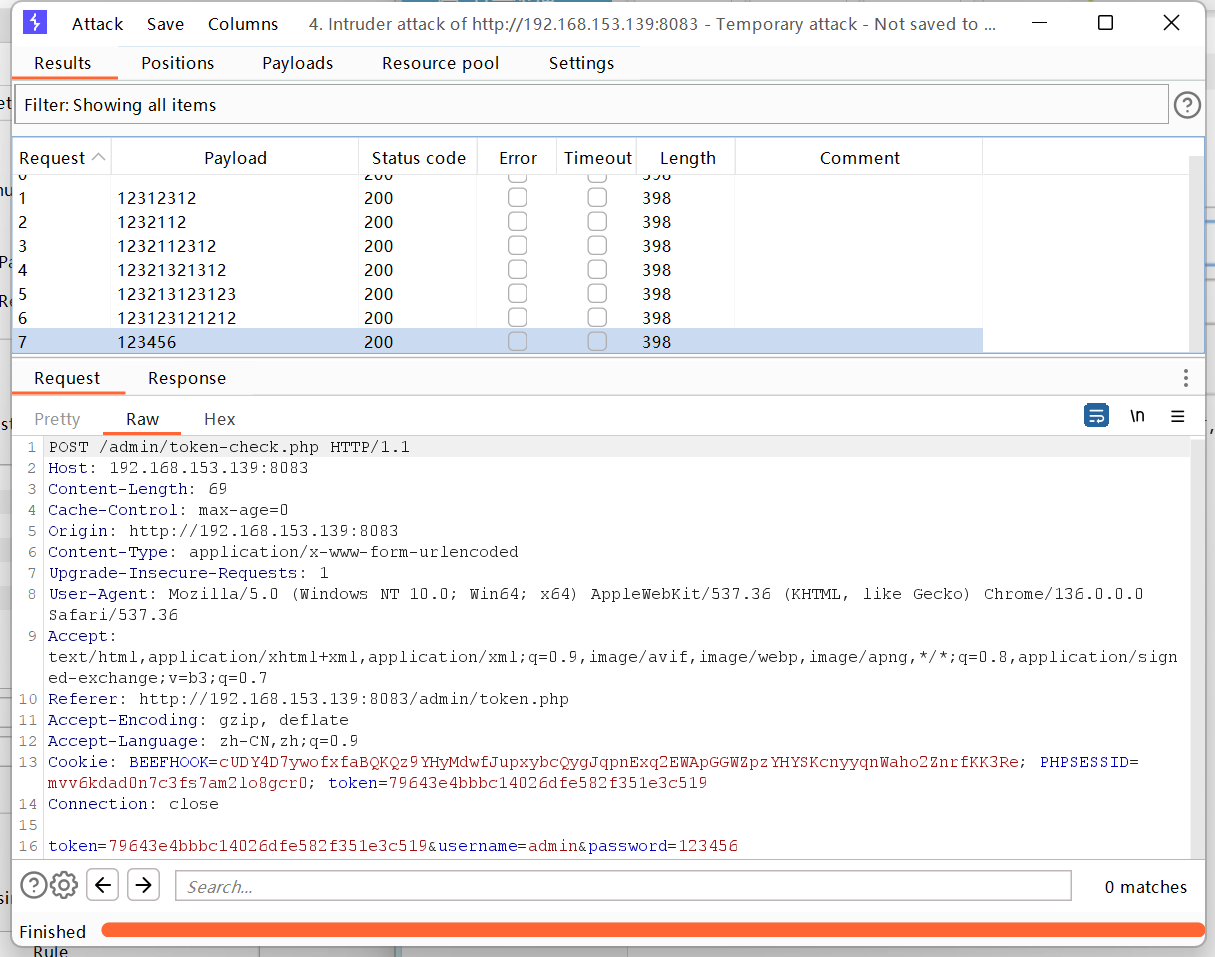The width and height of the screenshot is (1215, 957).
Task: Open search settings gear icon
Action: click(64, 885)
